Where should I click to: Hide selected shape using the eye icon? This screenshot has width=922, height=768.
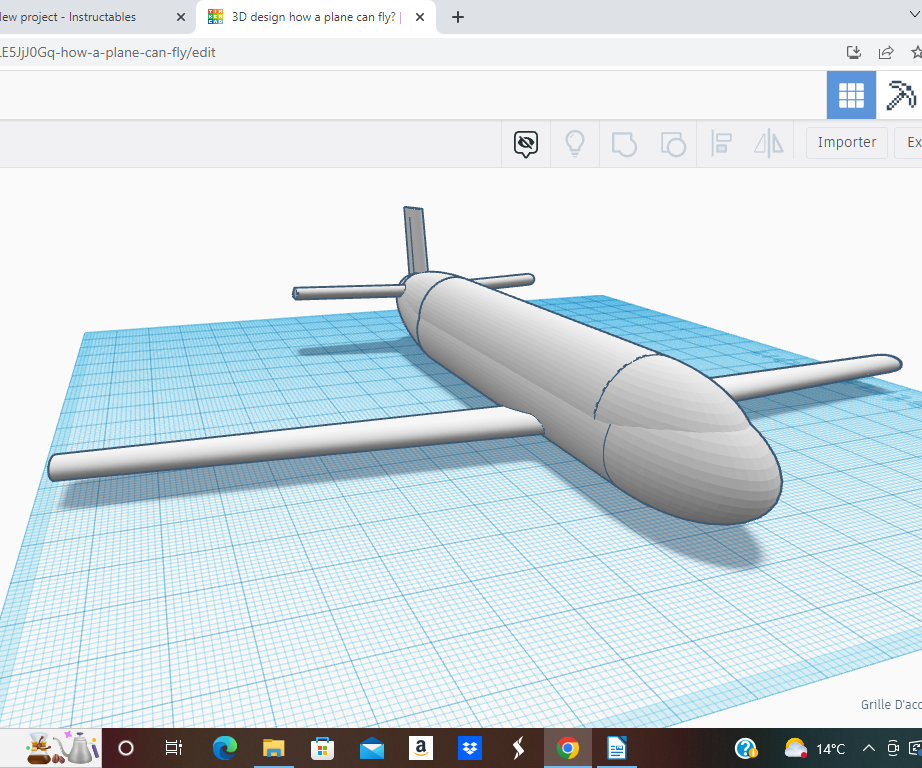525,142
